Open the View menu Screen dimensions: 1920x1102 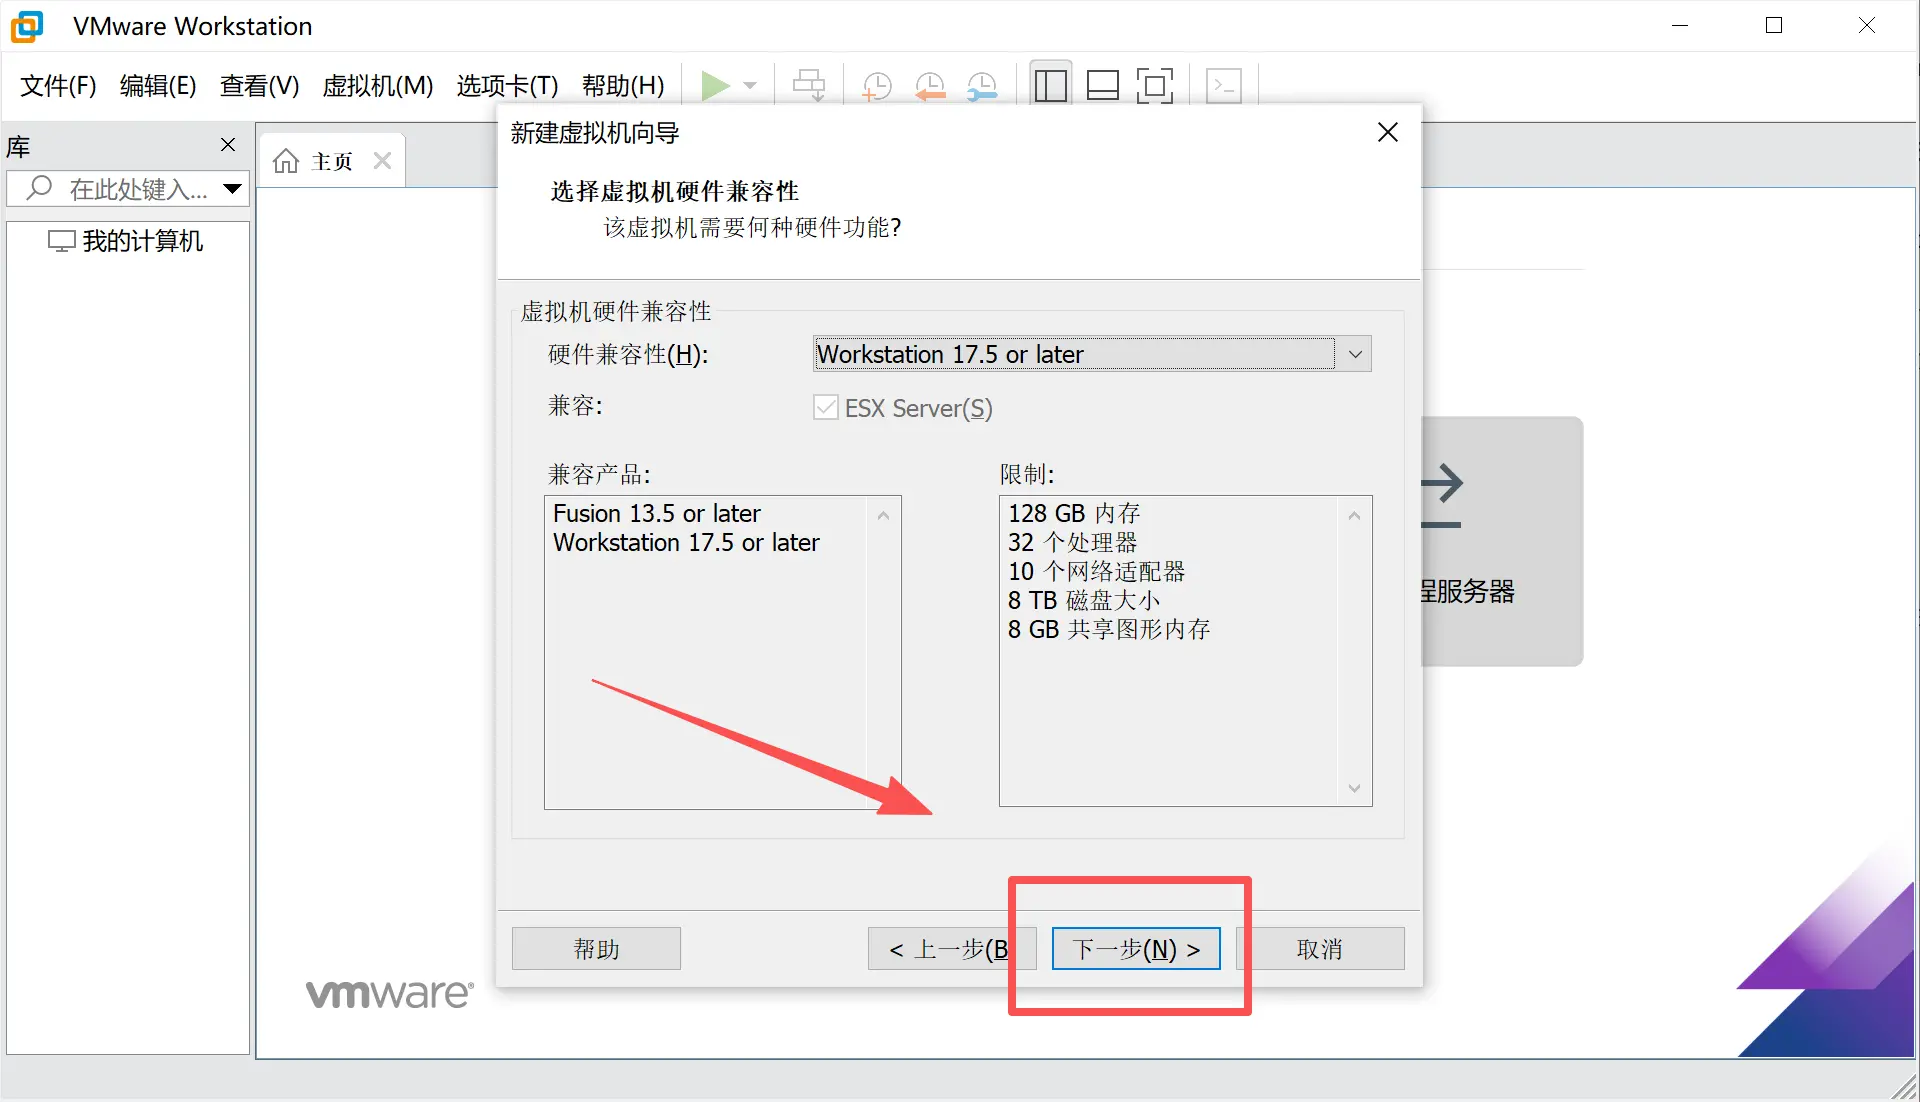click(x=260, y=86)
